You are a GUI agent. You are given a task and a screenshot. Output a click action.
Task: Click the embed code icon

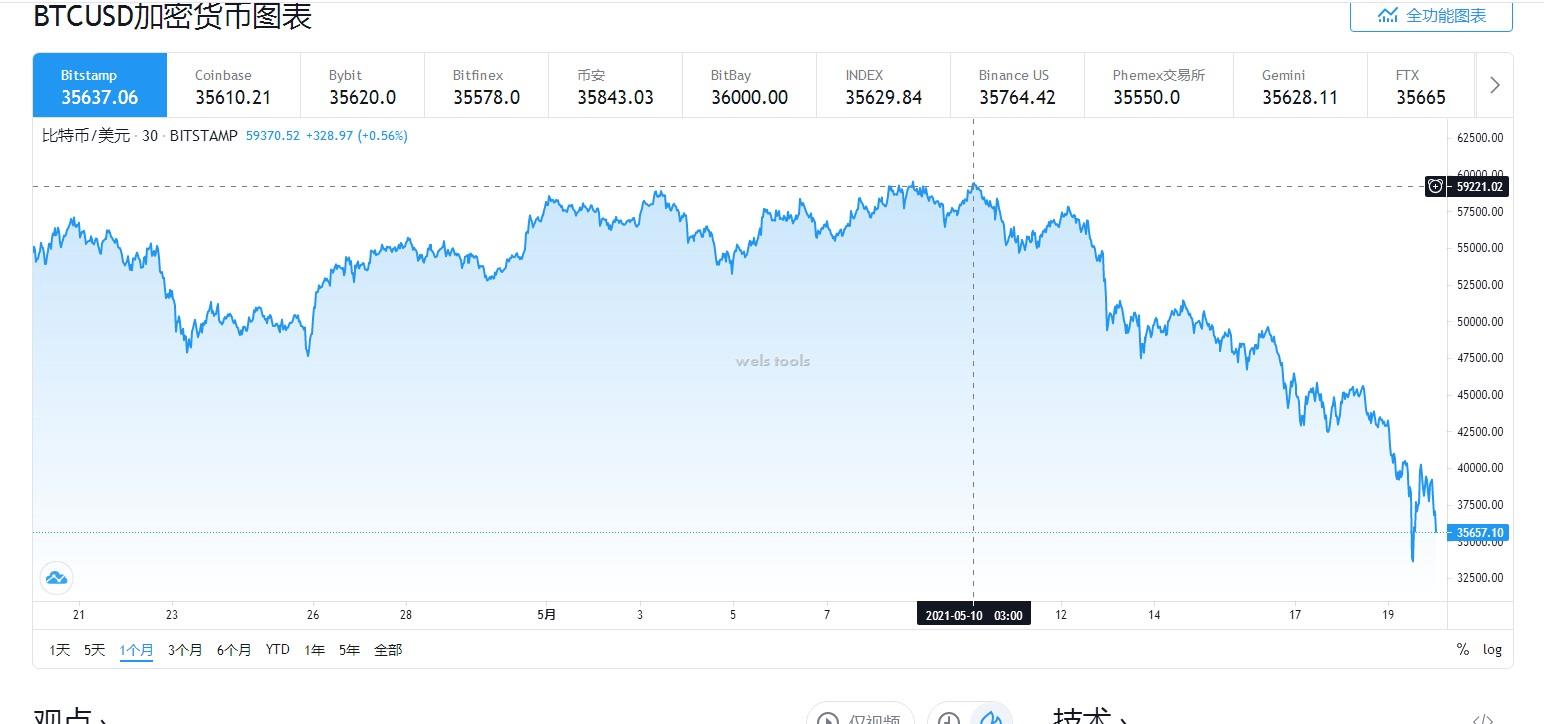click(x=1483, y=717)
